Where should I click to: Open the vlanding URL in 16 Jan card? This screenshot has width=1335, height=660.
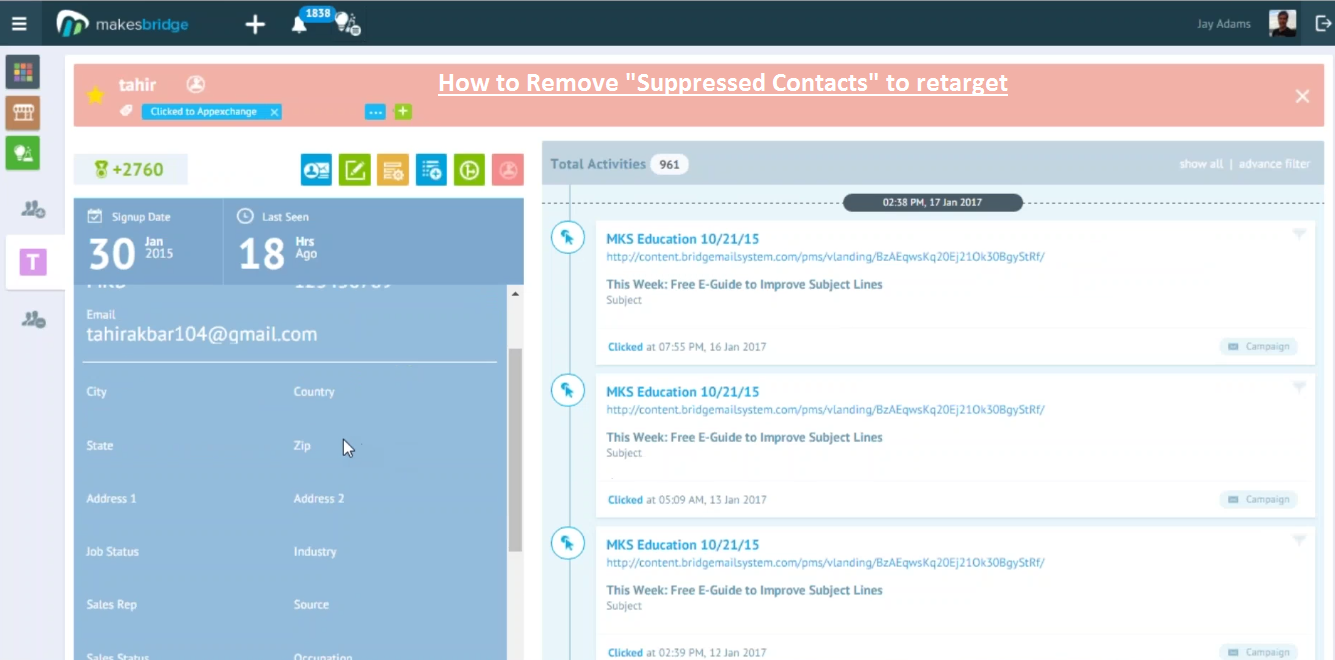point(825,257)
